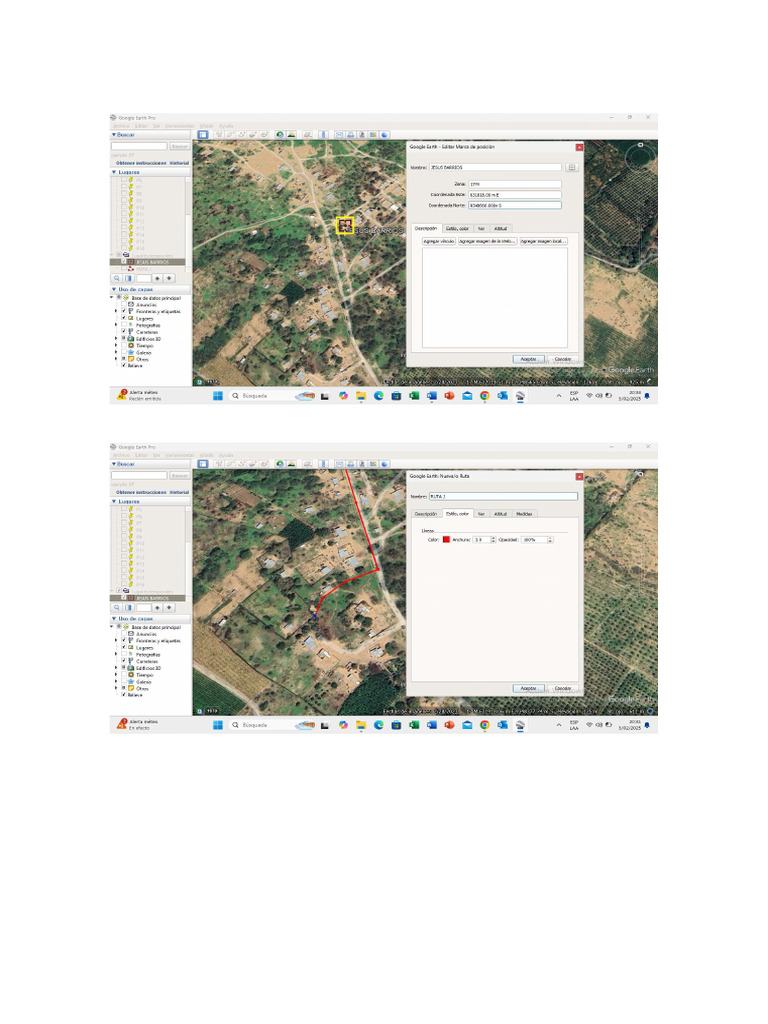768x1024 pixels.
Task: Toggle Lugares layer checkbox in lower screenshot
Action: pyautogui.click(x=124, y=647)
